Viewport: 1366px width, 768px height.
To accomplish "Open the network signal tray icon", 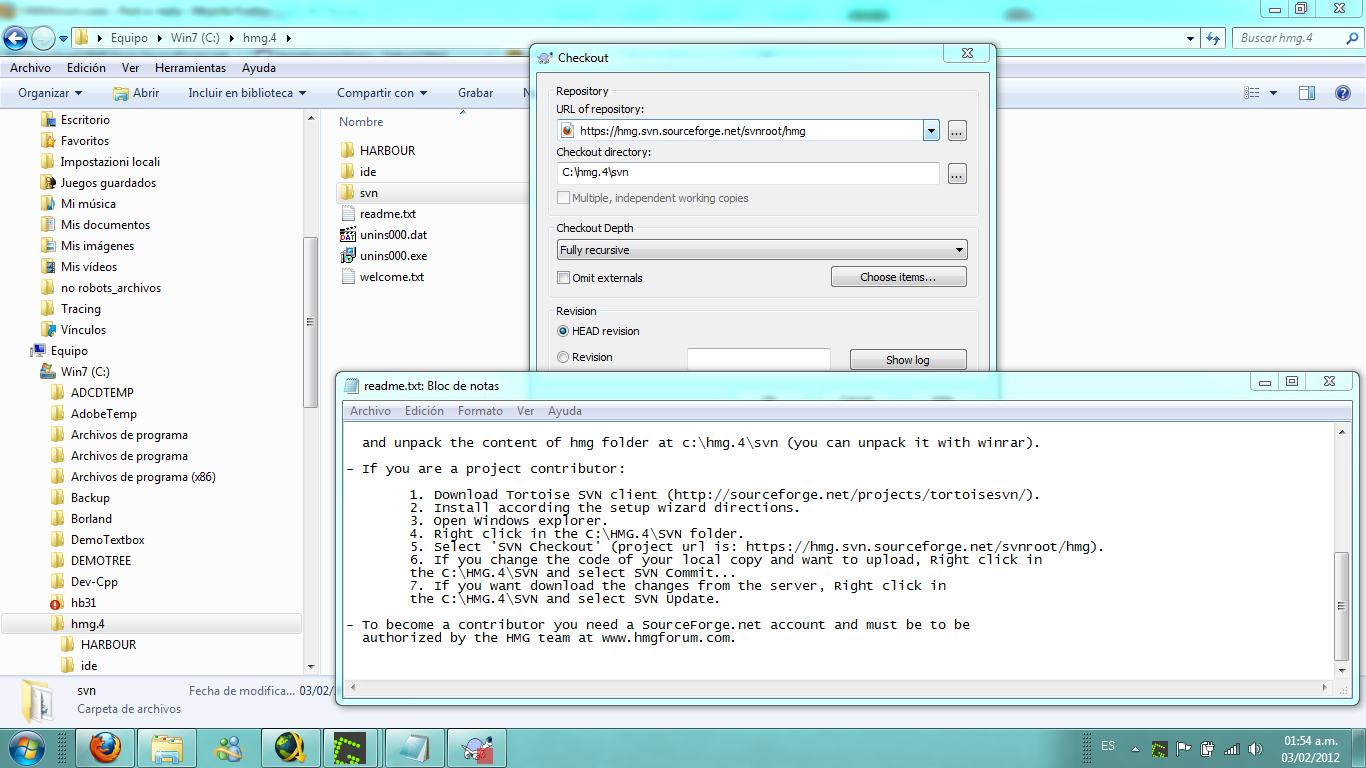I will pos(1231,748).
